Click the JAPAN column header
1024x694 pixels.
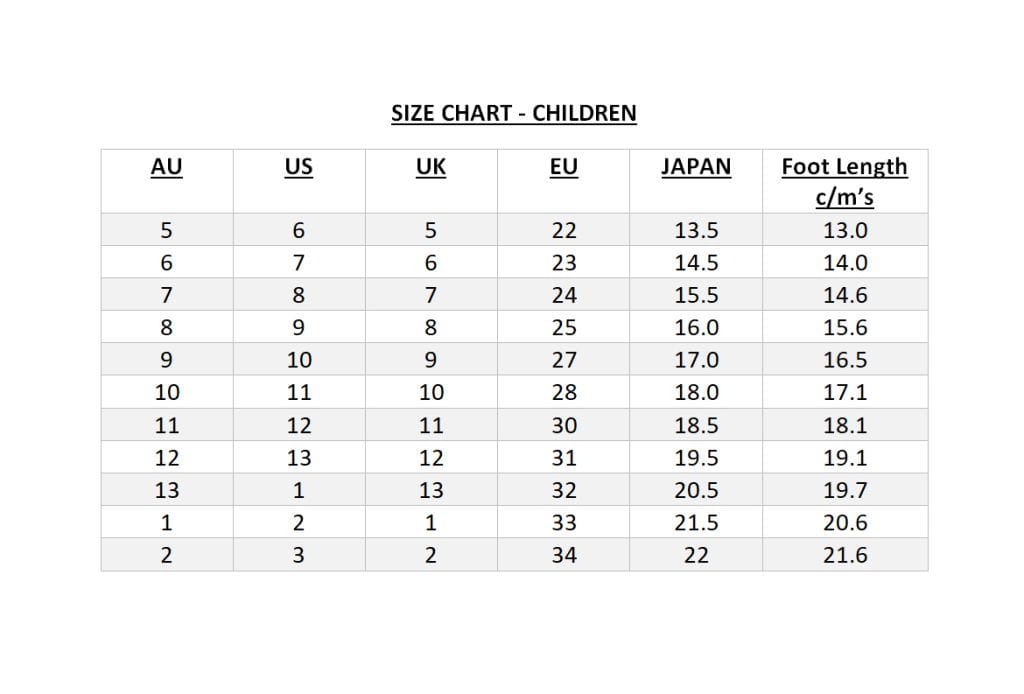point(696,167)
